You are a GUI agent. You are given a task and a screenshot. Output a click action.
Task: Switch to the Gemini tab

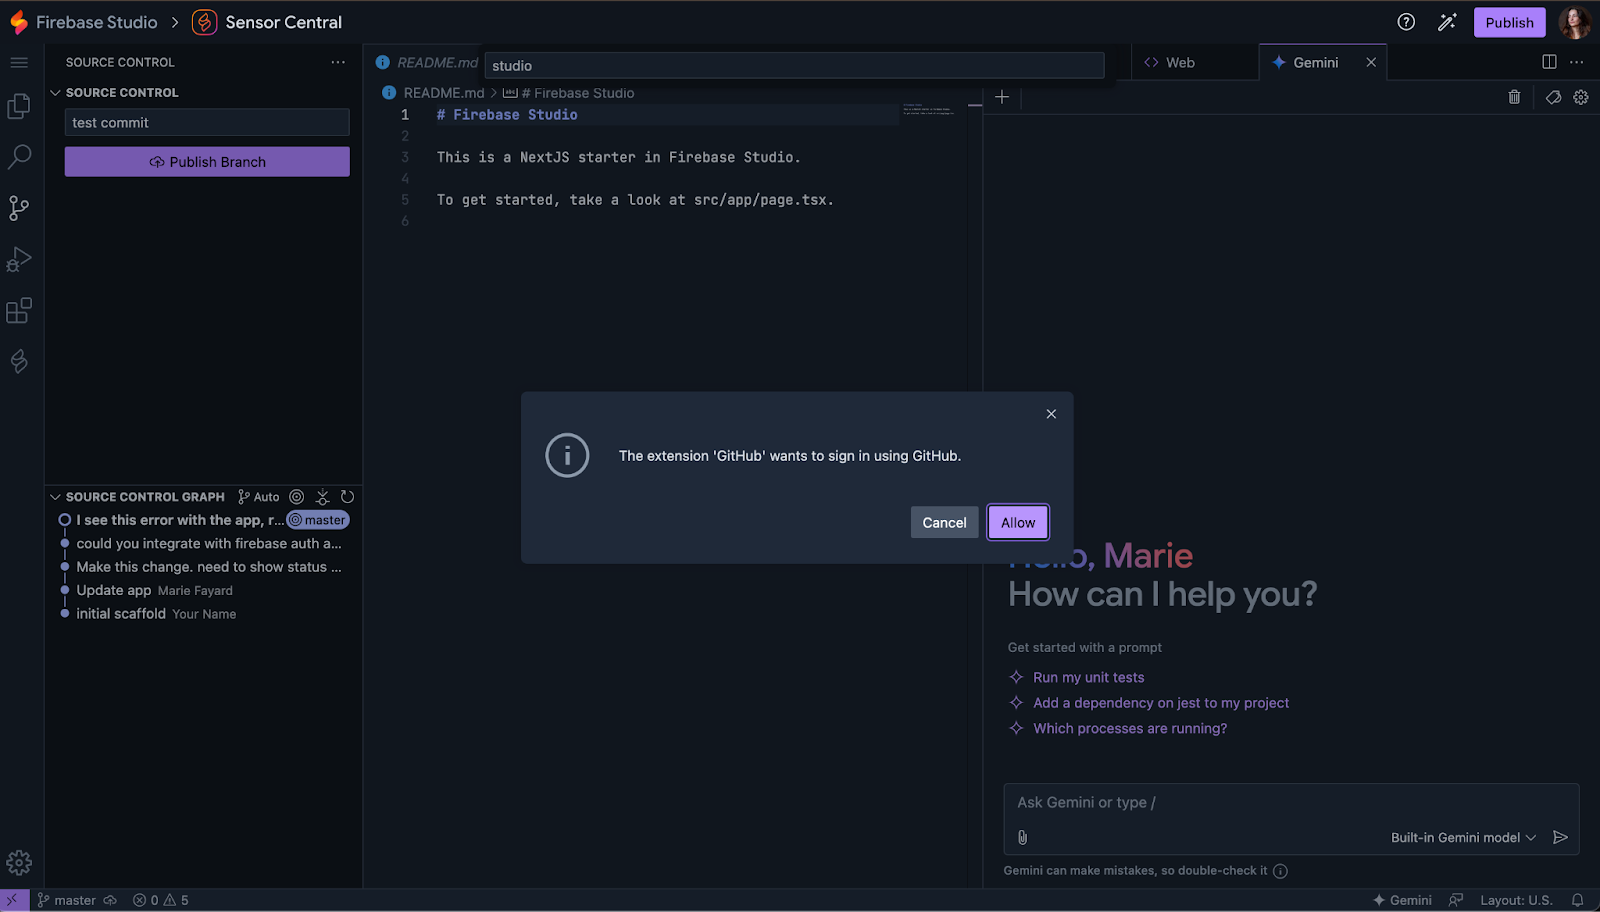[1315, 62]
